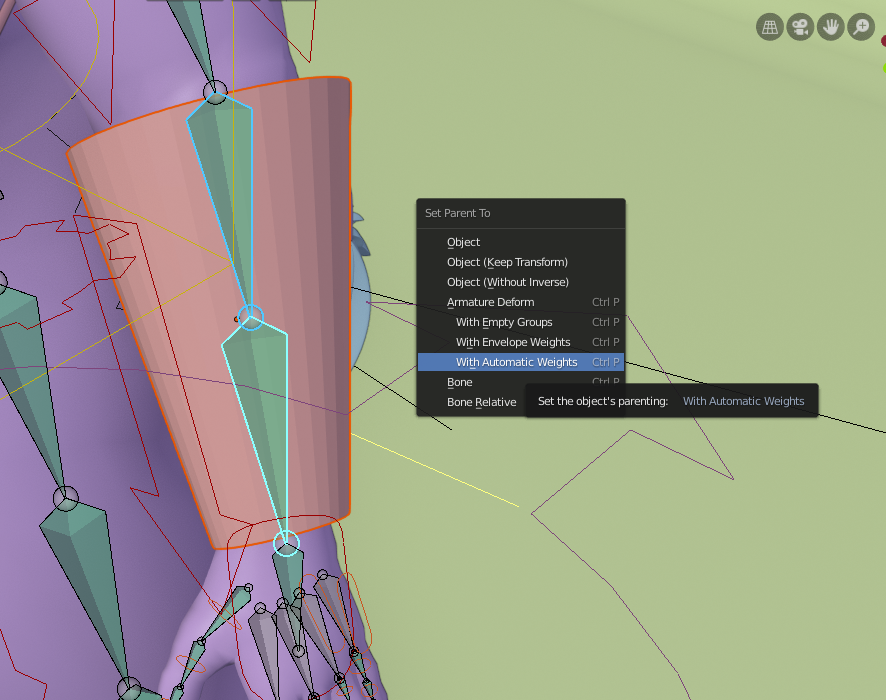Screen dimensions: 886x700
Task: Click the magnifier zoom view icon
Action: click(861, 27)
